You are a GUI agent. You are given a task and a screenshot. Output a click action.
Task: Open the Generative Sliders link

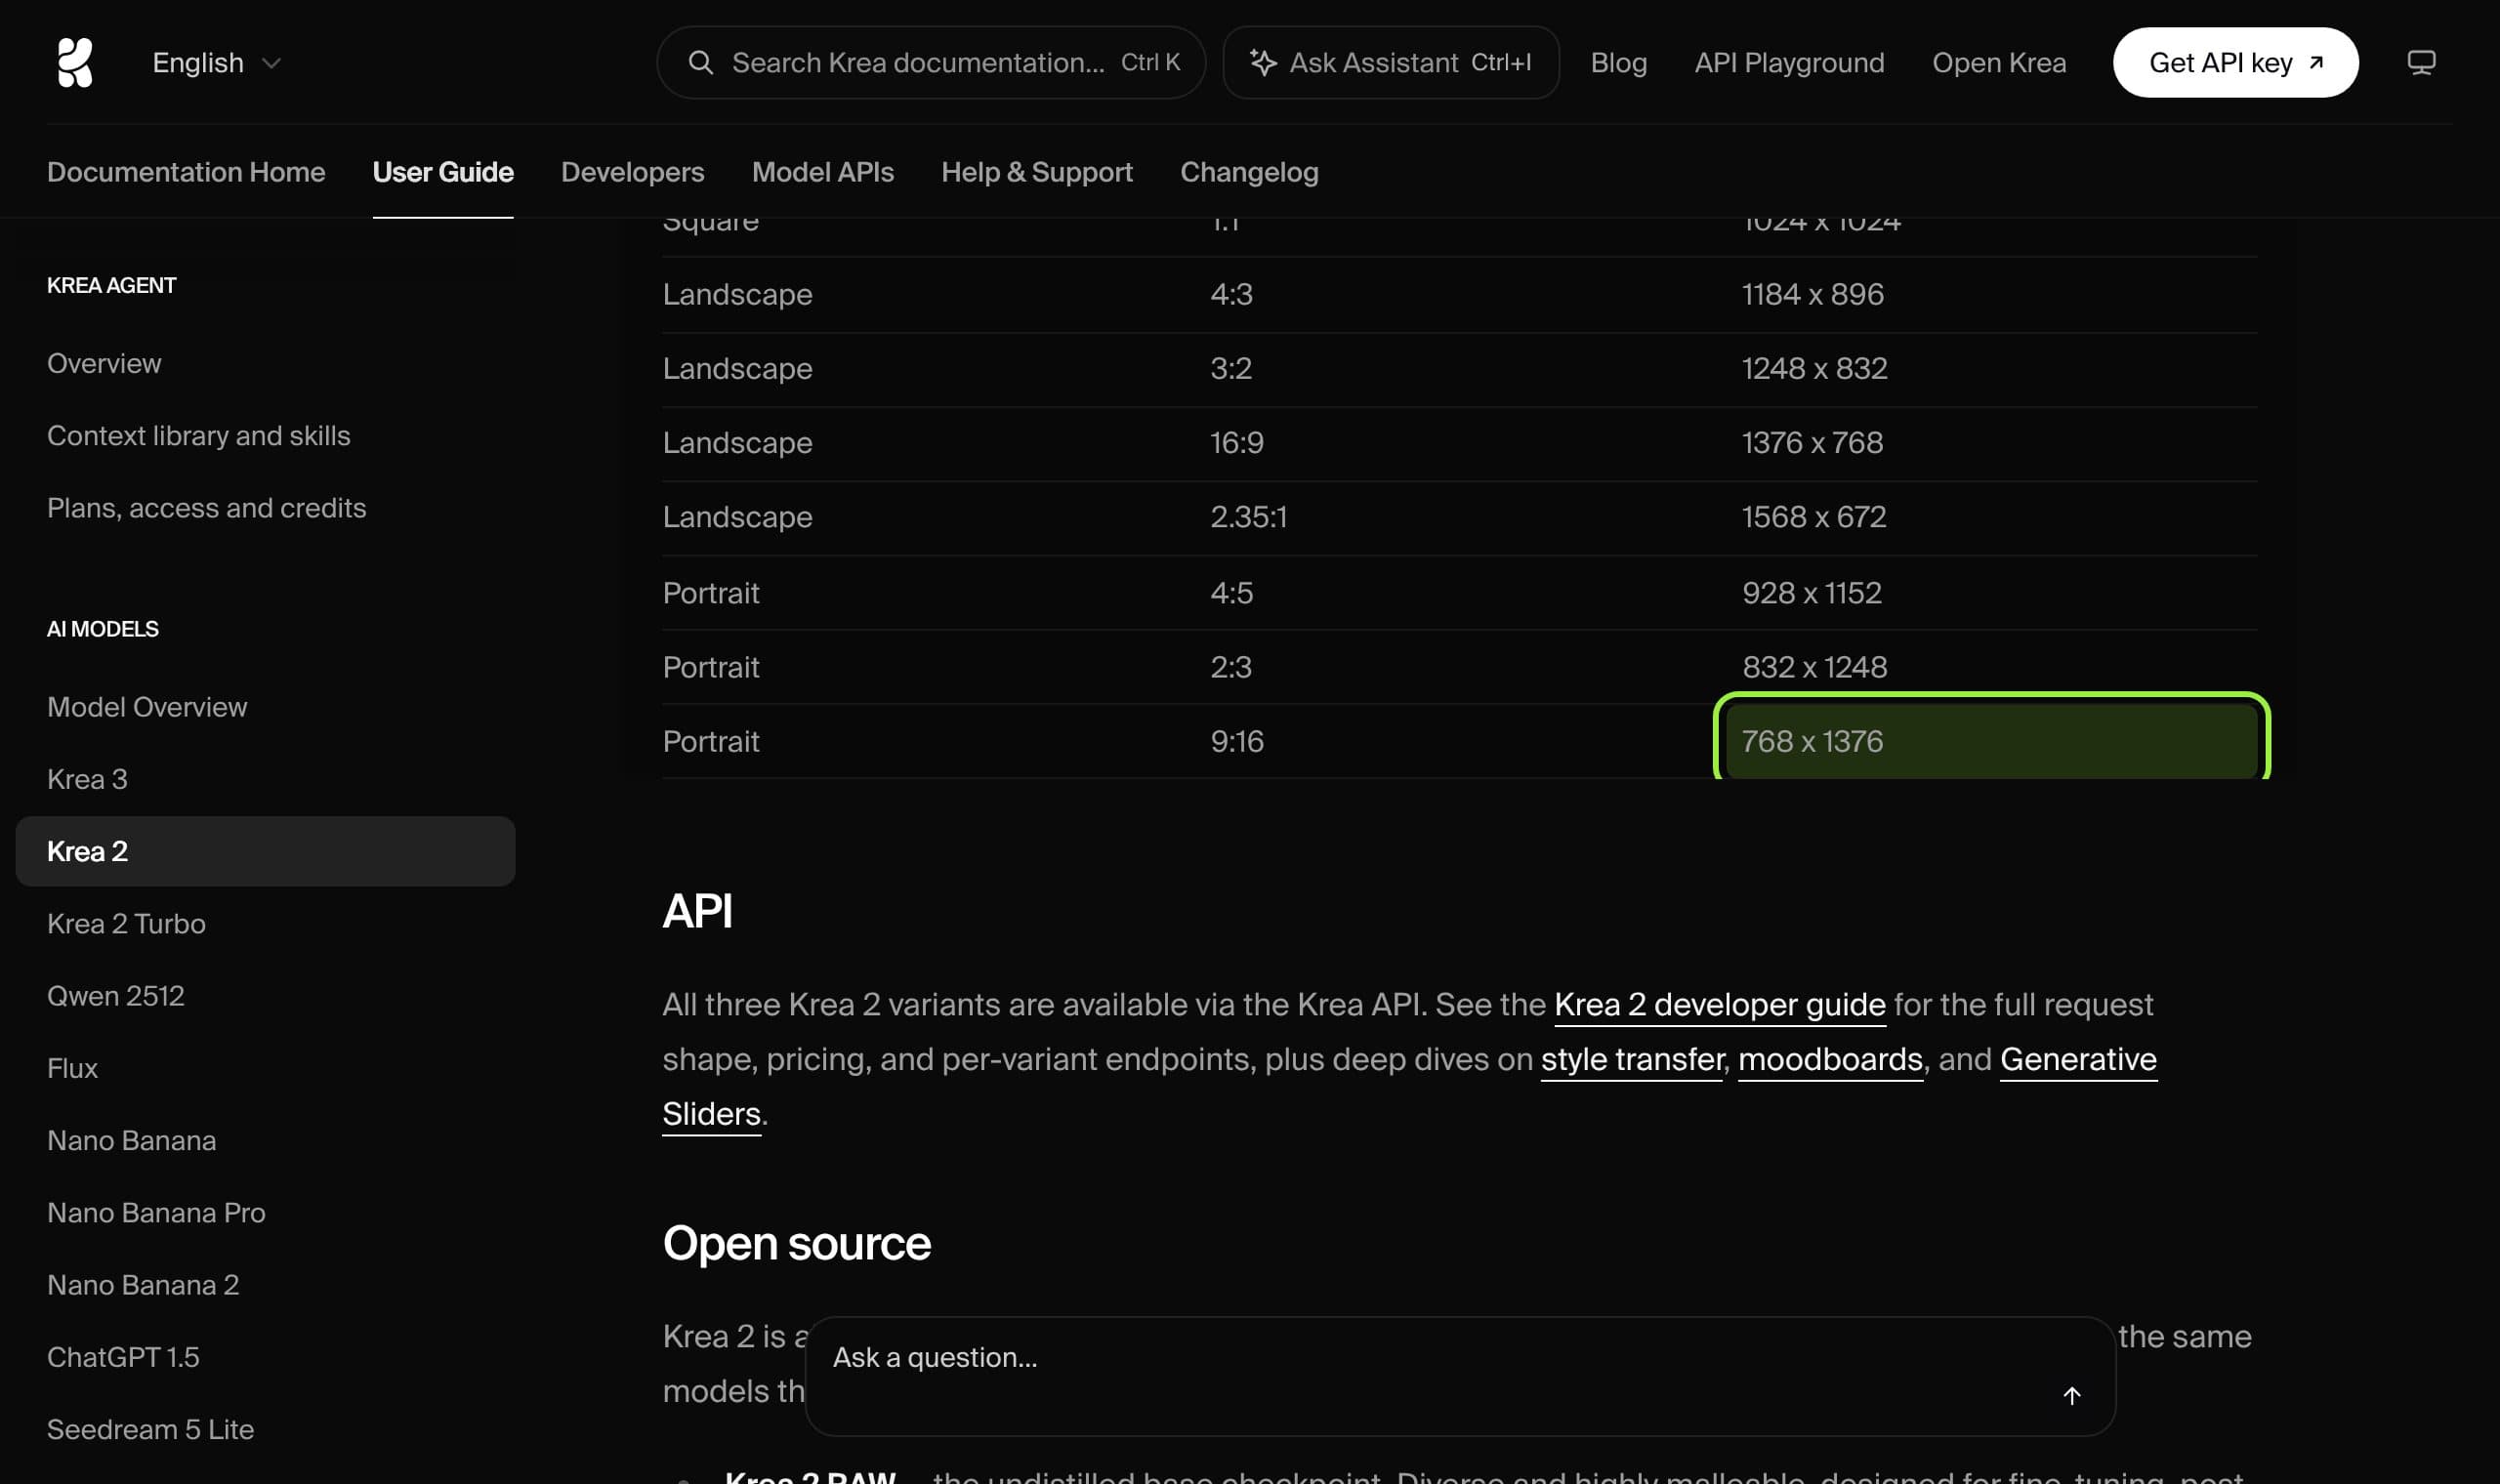(2078, 1059)
